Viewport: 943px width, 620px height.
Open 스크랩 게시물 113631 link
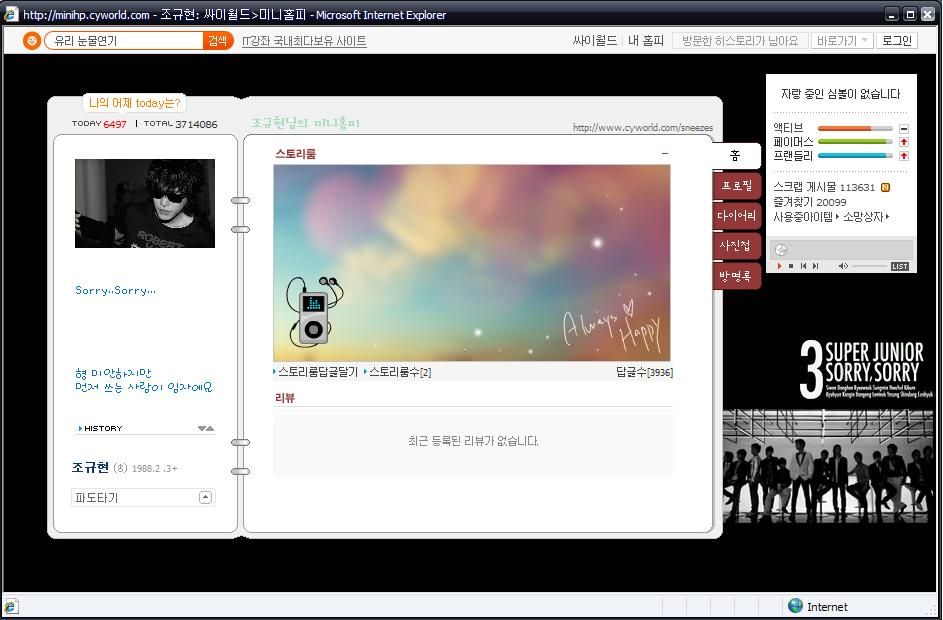point(824,187)
